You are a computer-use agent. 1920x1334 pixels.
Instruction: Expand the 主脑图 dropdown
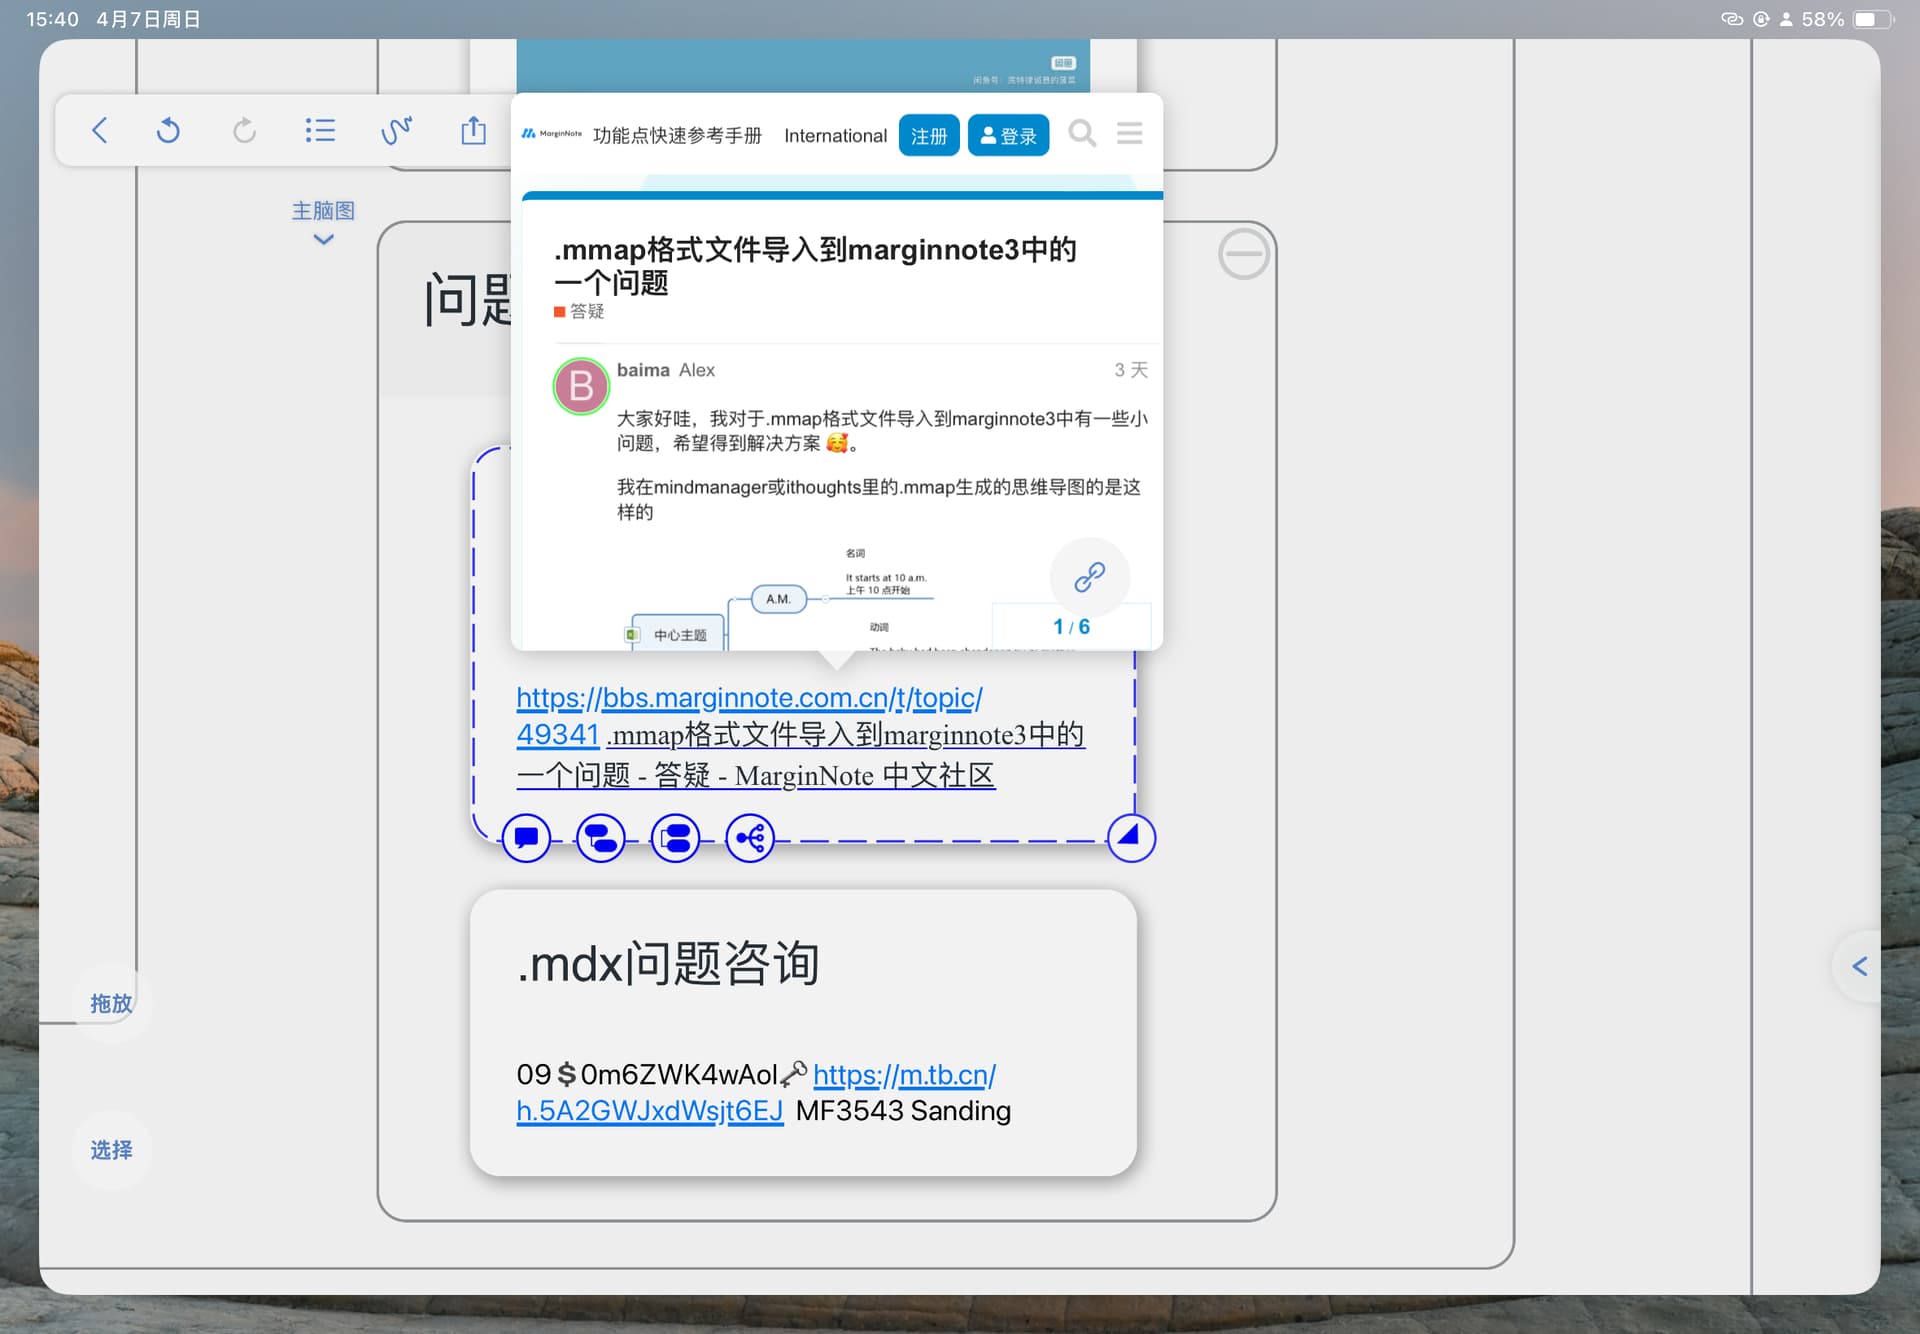click(x=323, y=222)
